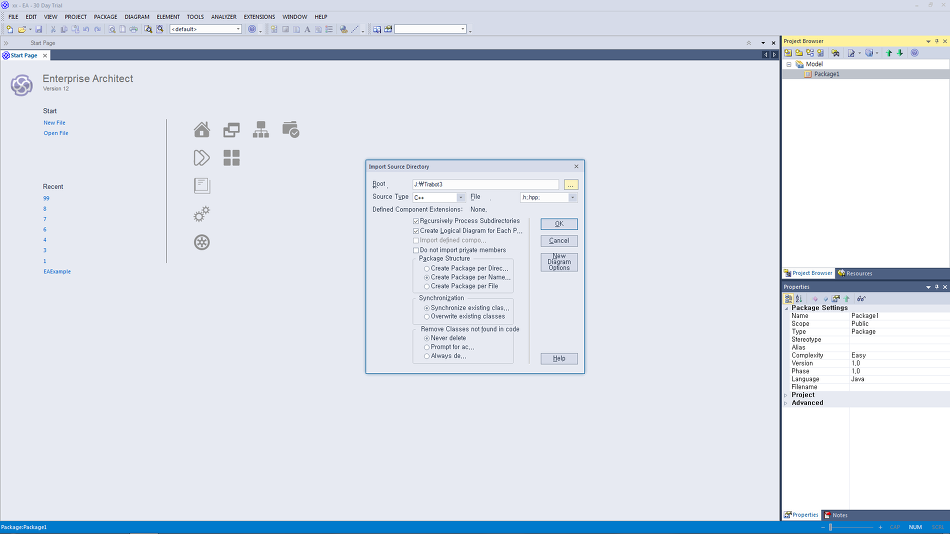Open the empty workspace combo box in toolbar
950x534 pixels.
pyautogui.click(x=463, y=29)
